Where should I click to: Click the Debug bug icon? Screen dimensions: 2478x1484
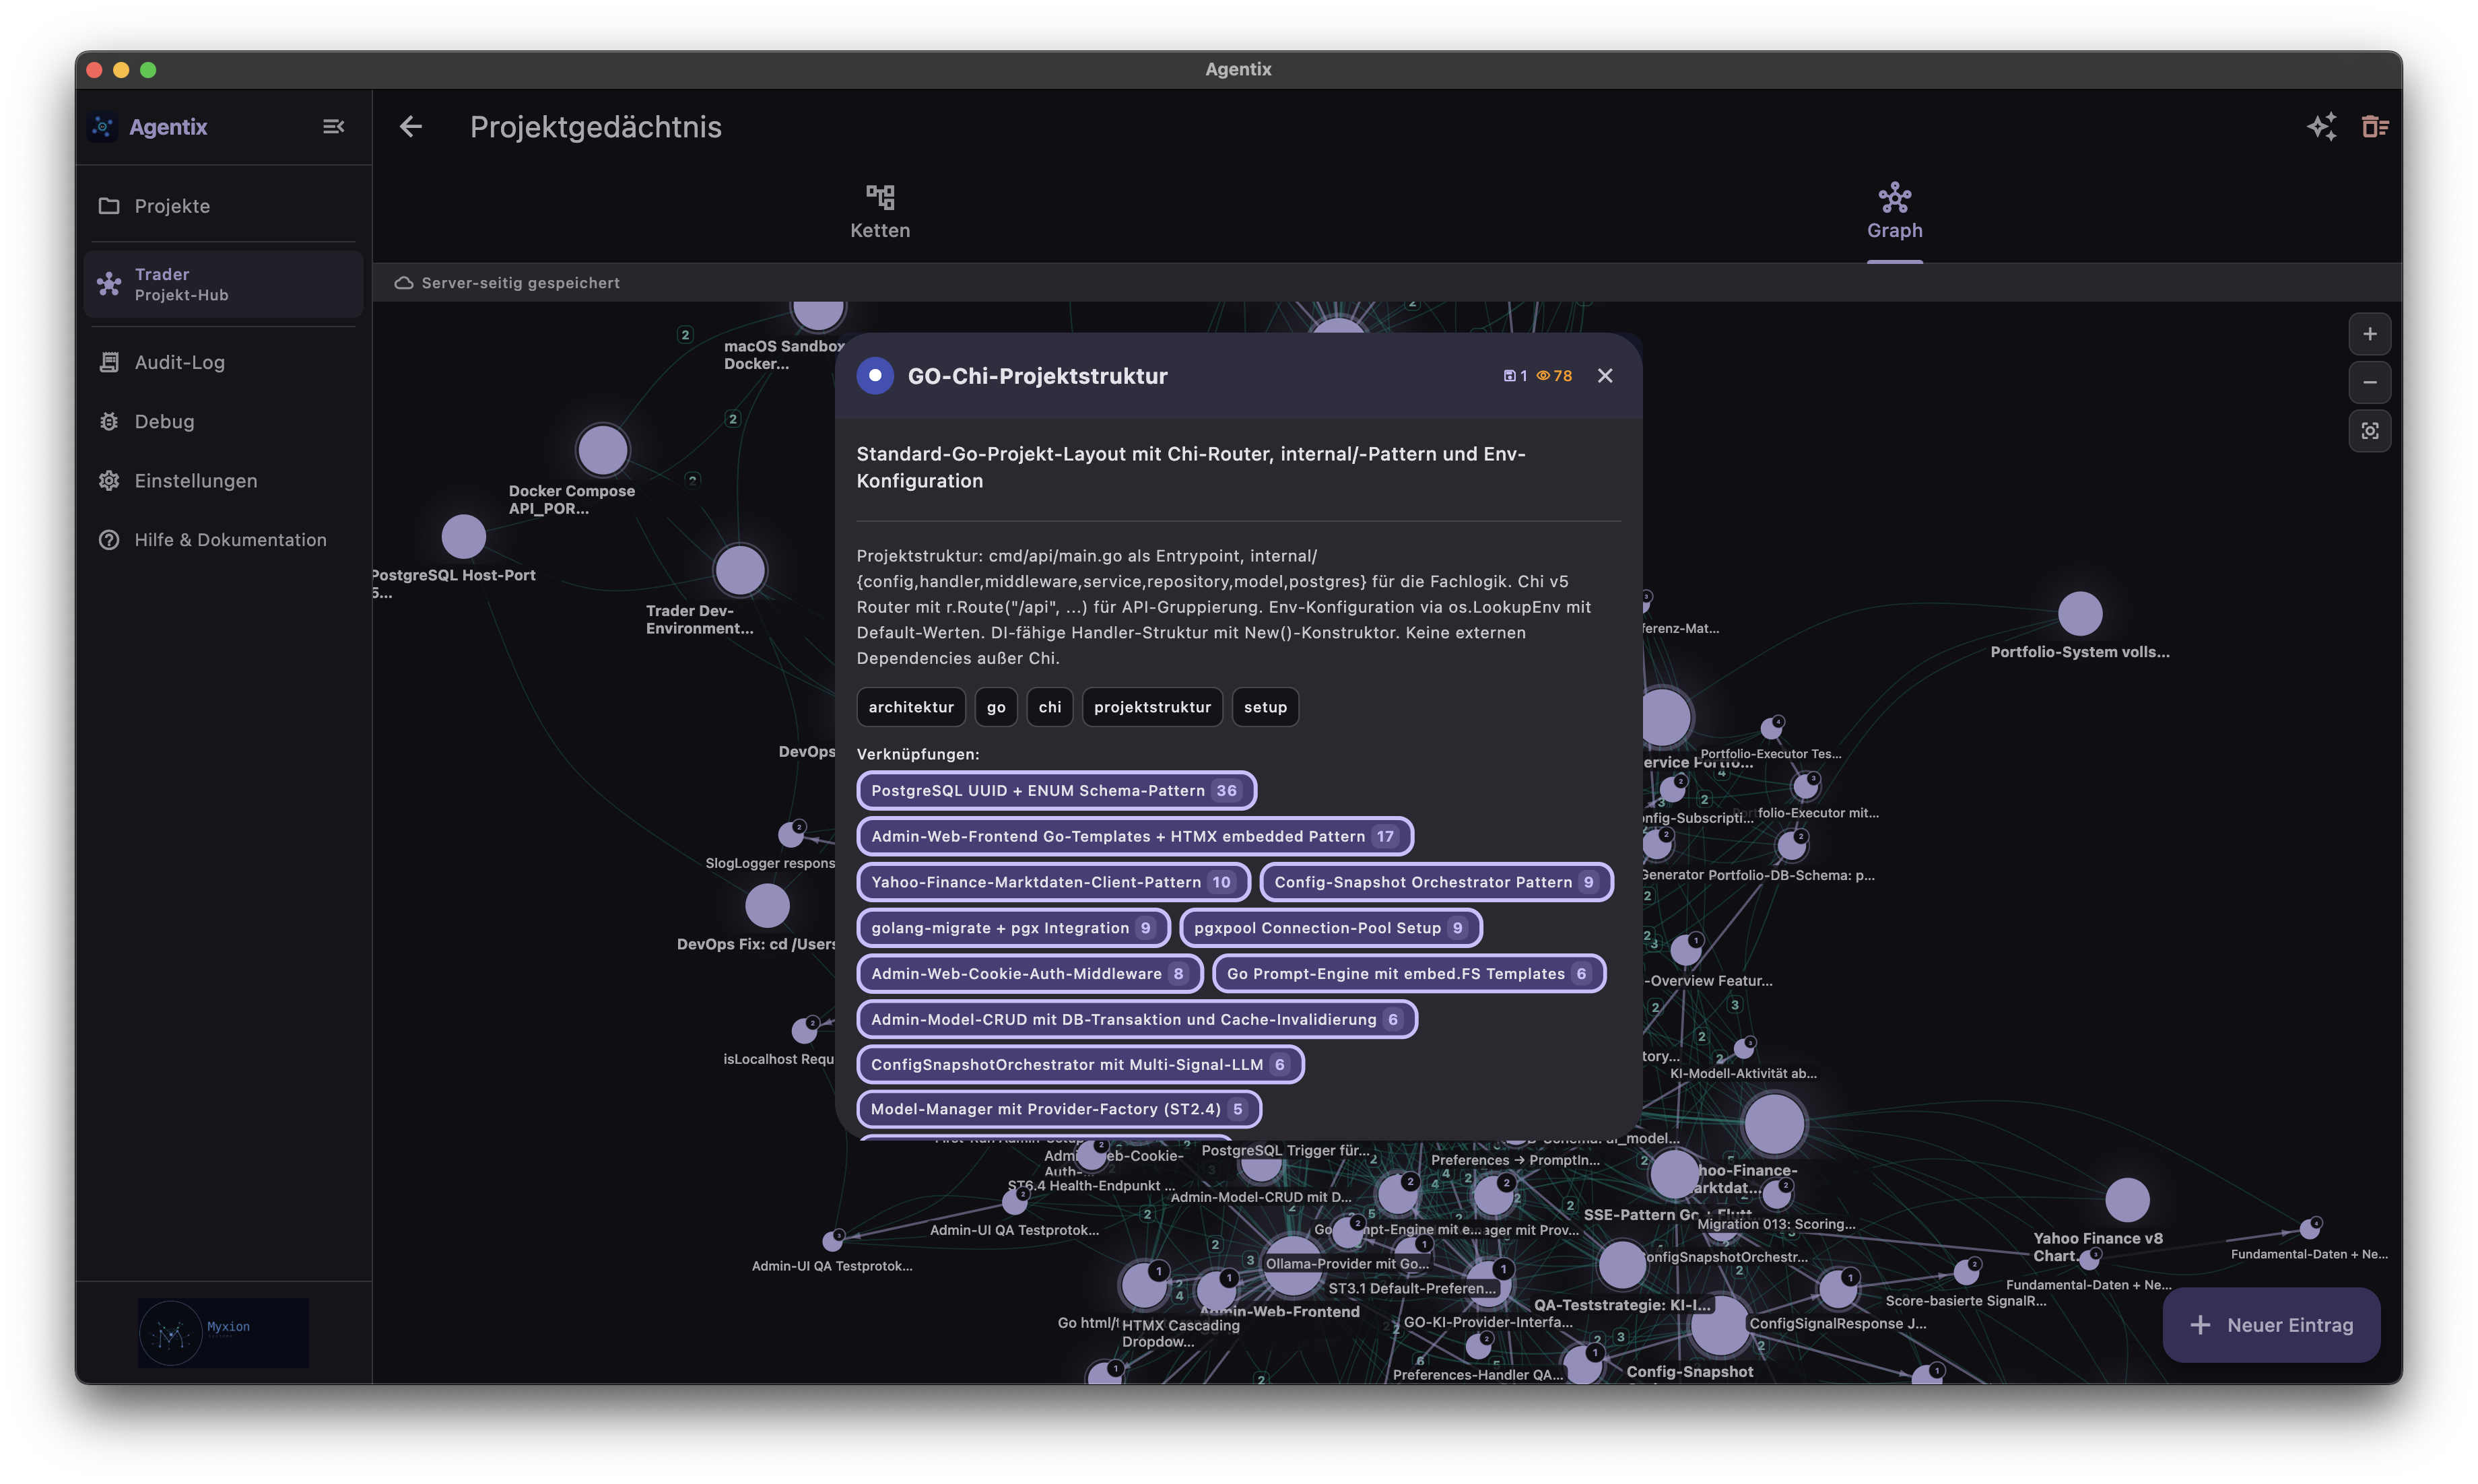109,421
